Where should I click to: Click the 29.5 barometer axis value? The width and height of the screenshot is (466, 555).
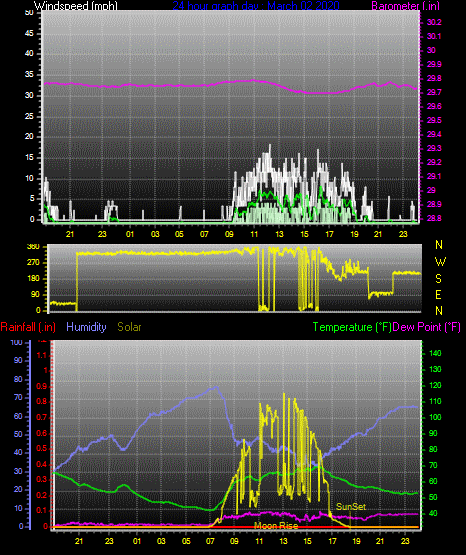pos(434,120)
